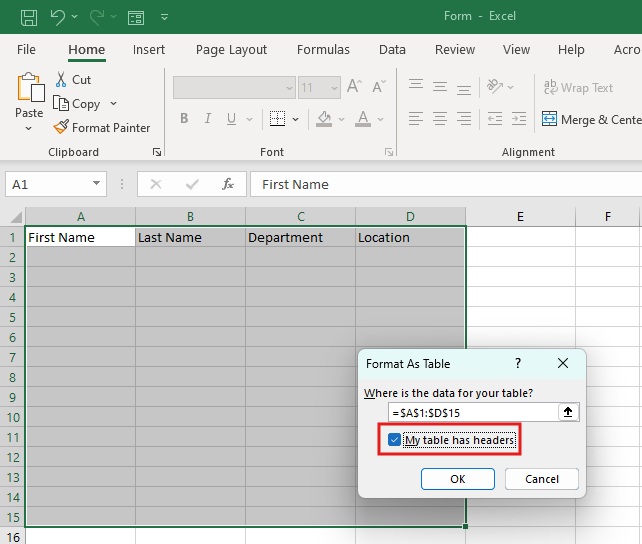Click the Save icon in the title bar
The image size is (642, 544).
pyautogui.click(x=29, y=18)
